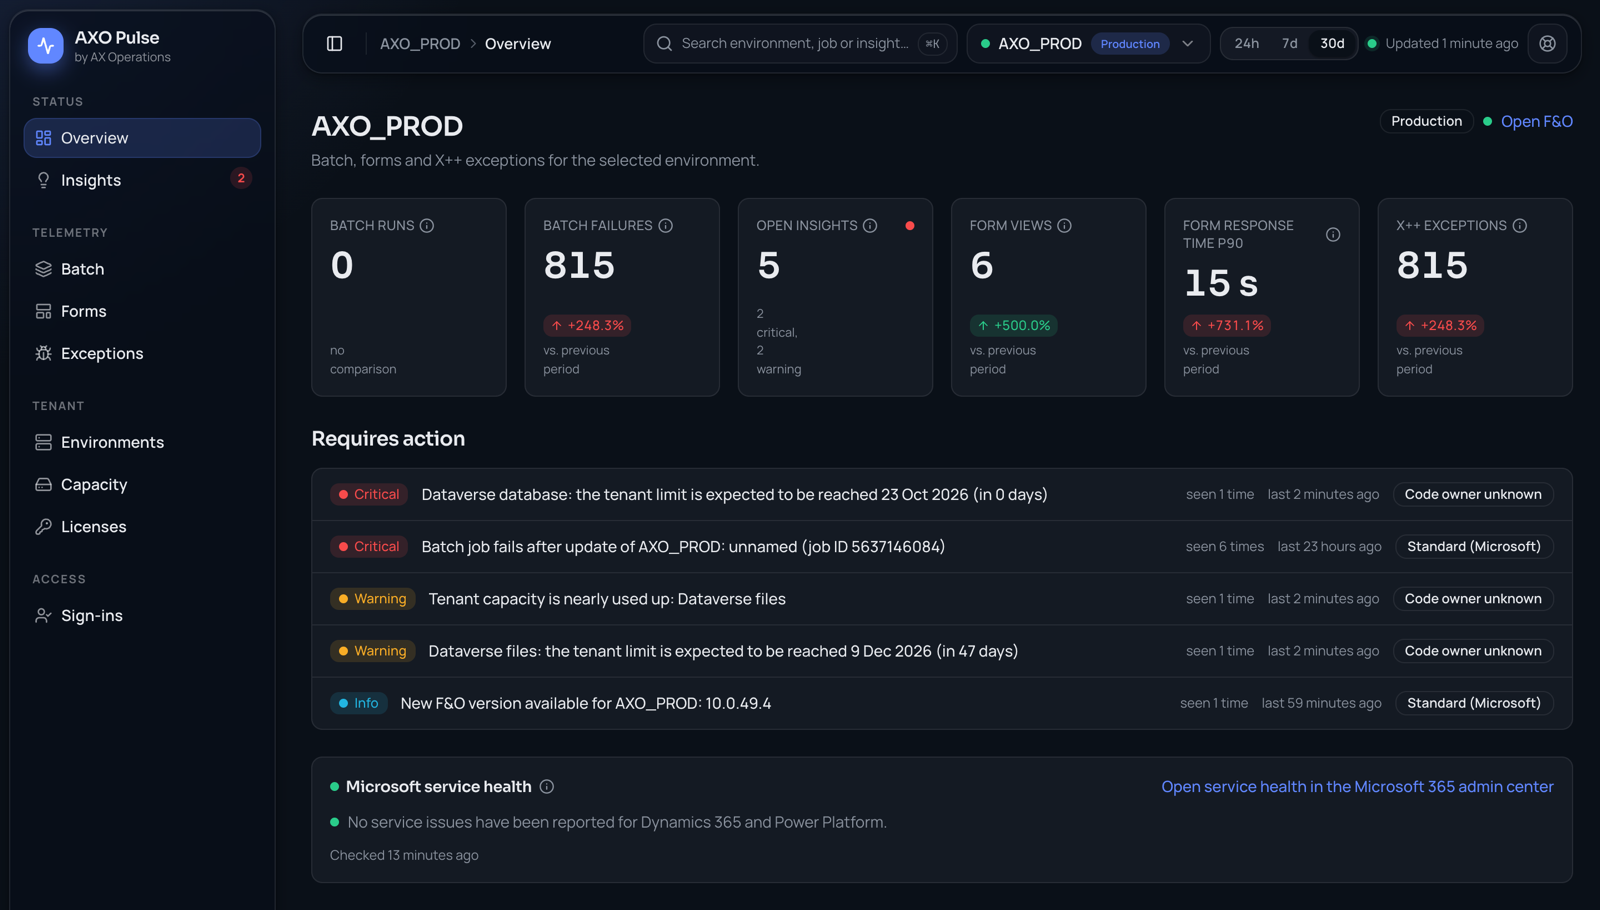1600x910 pixels.
Task: Open Batch telemetry in the sidebar
Action: pyautogui.click(x=142, y=269)
